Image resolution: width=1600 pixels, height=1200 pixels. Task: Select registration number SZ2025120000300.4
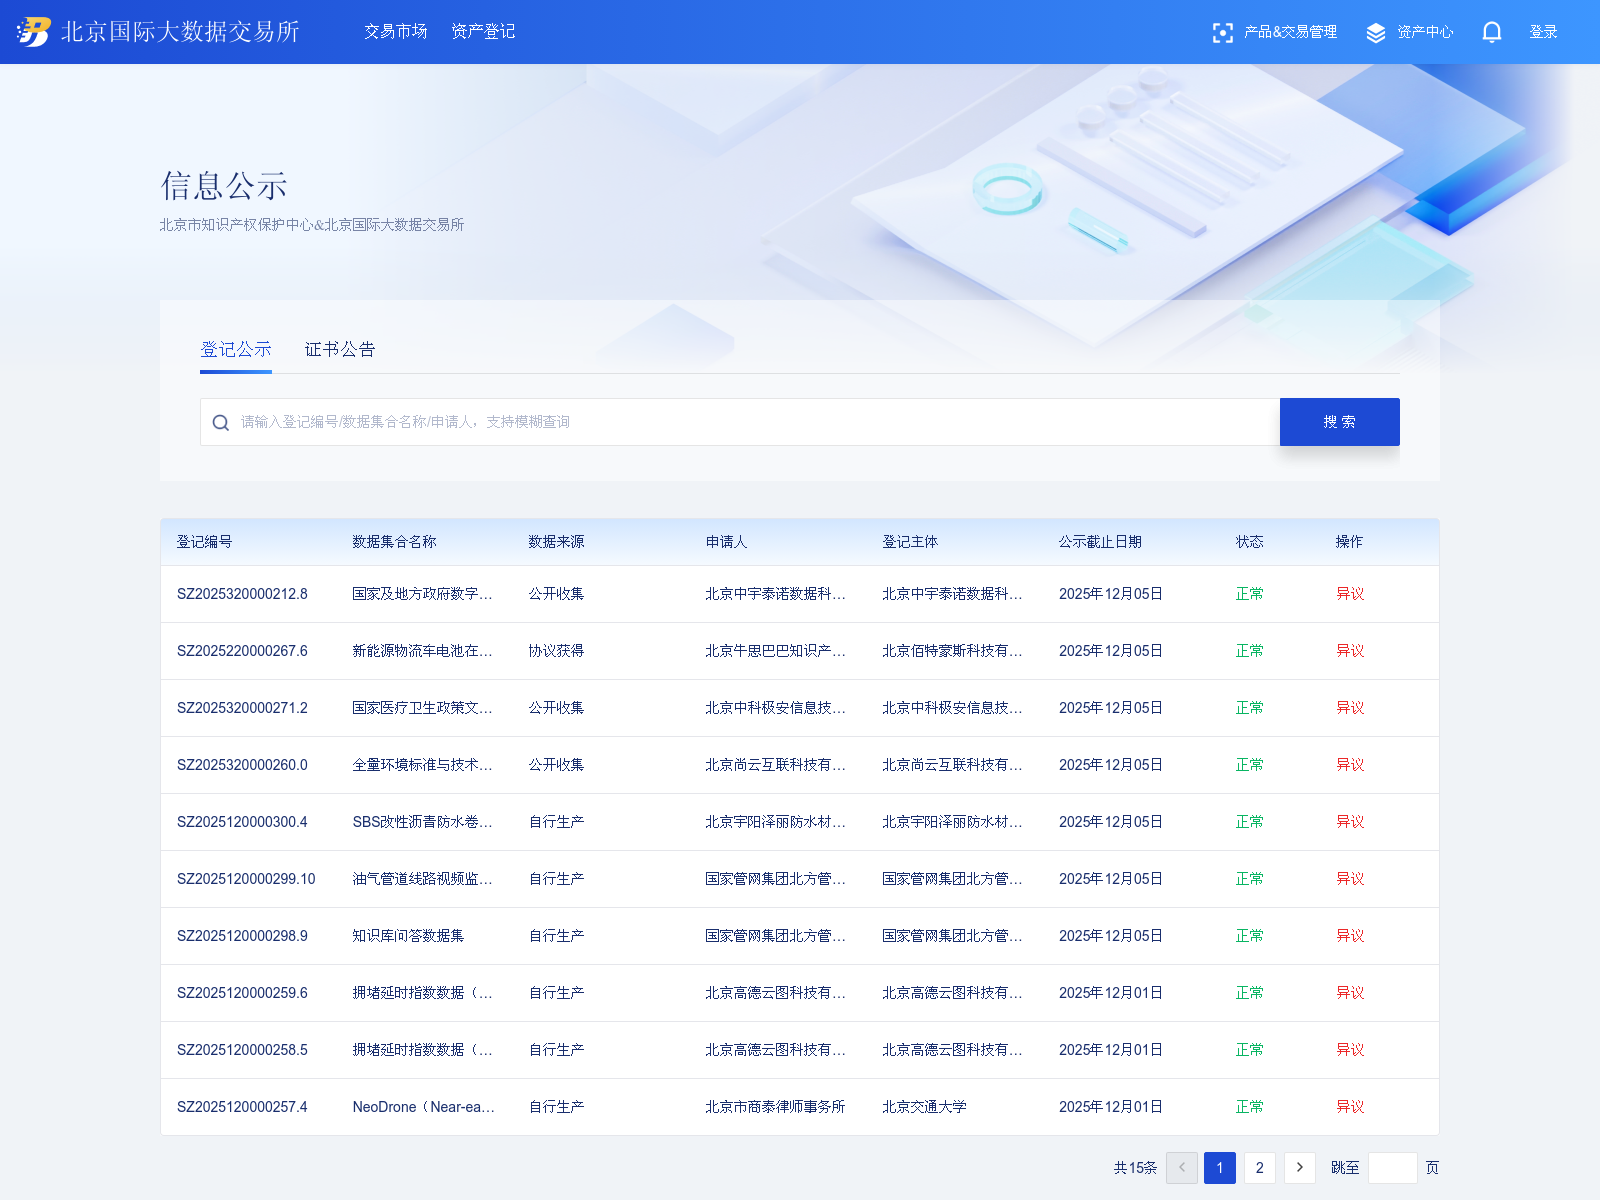click(x=242, y=822)
